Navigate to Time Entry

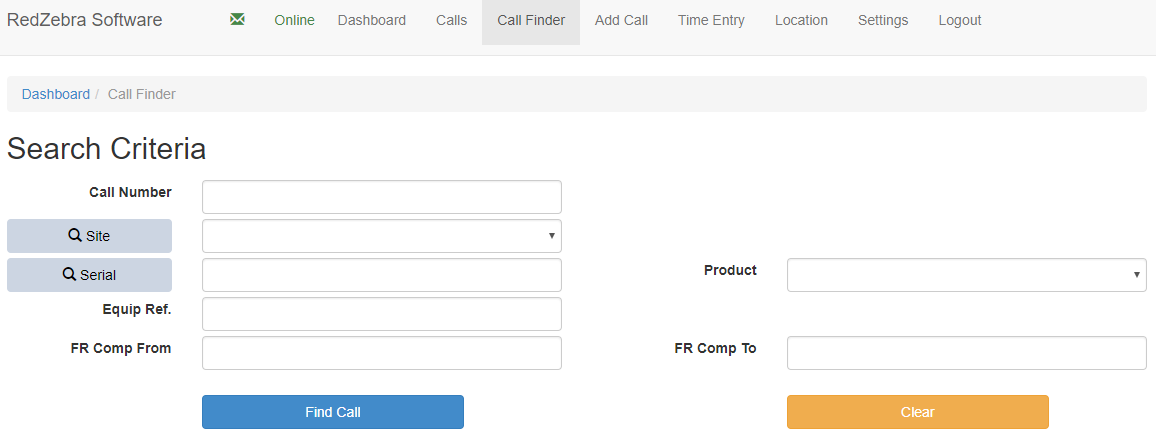711,20
